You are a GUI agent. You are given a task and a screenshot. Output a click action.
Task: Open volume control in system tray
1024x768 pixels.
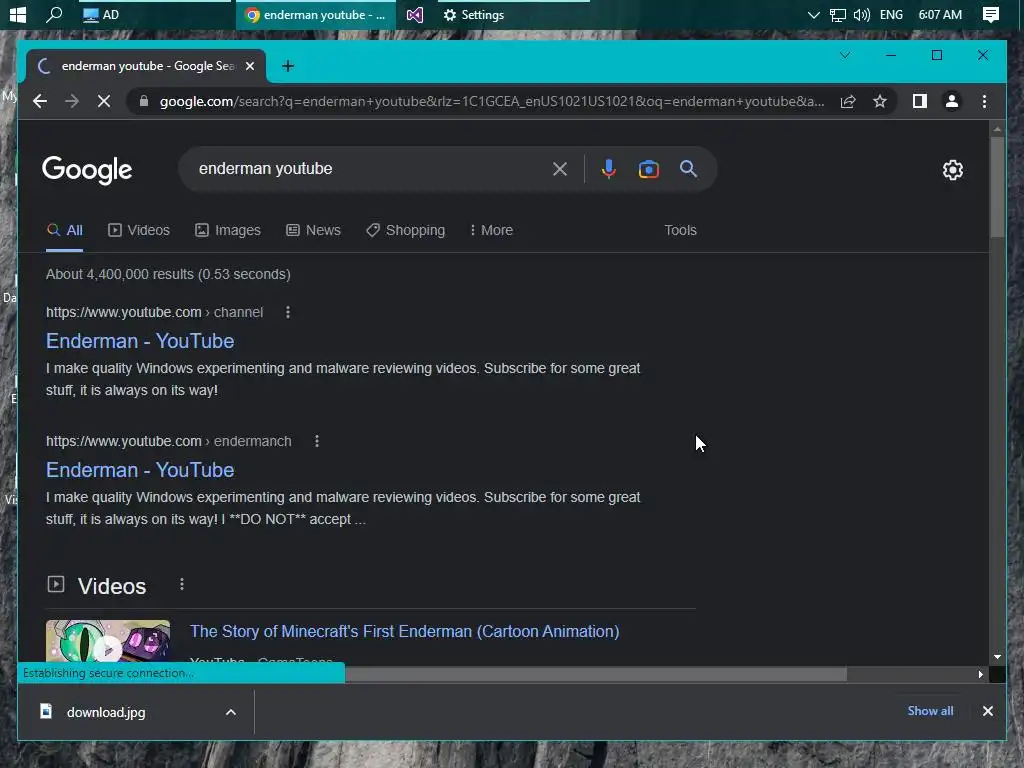(x=861, y=14)
